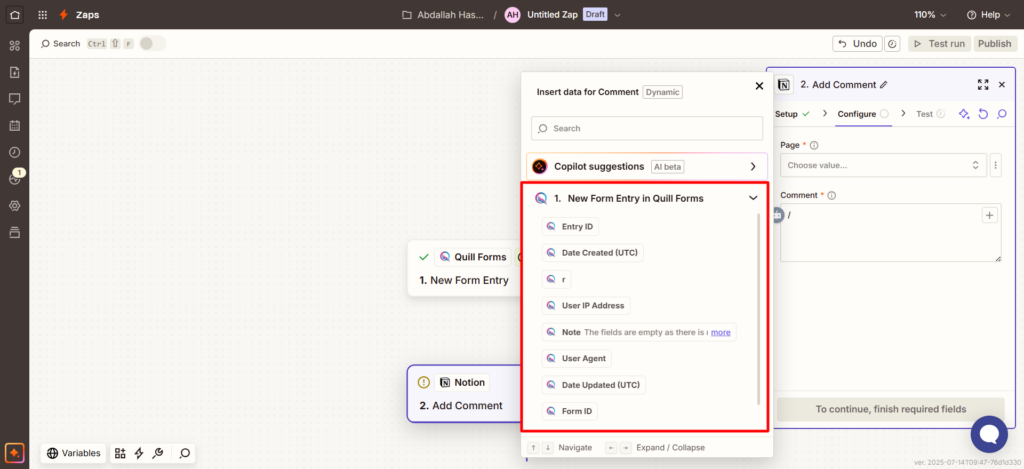Click the Untitled Zap title
Viewport: 1024px width, 469px height.
pyautogui.click(x=552, y=15)
